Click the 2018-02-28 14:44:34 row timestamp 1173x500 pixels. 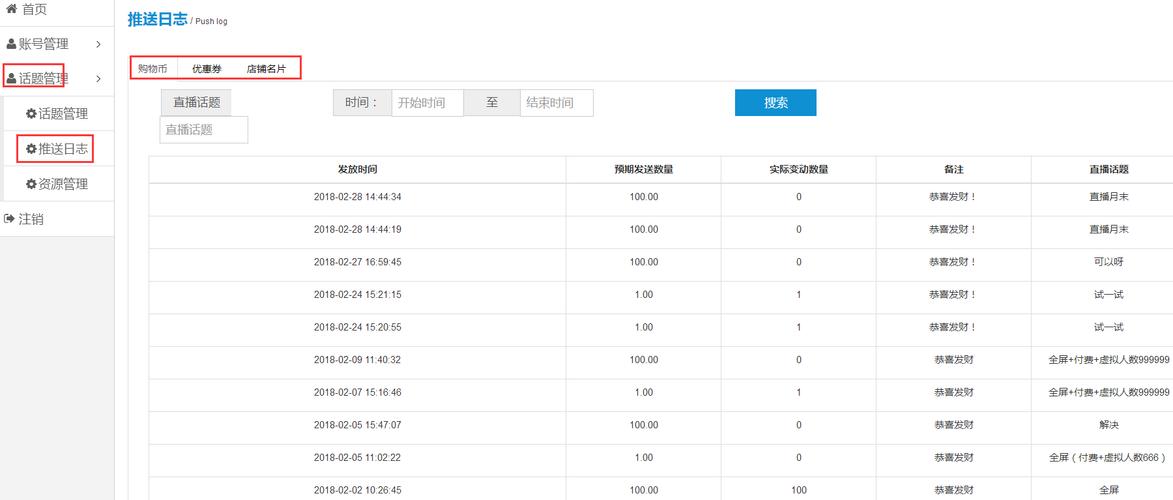tap(357, 197)
